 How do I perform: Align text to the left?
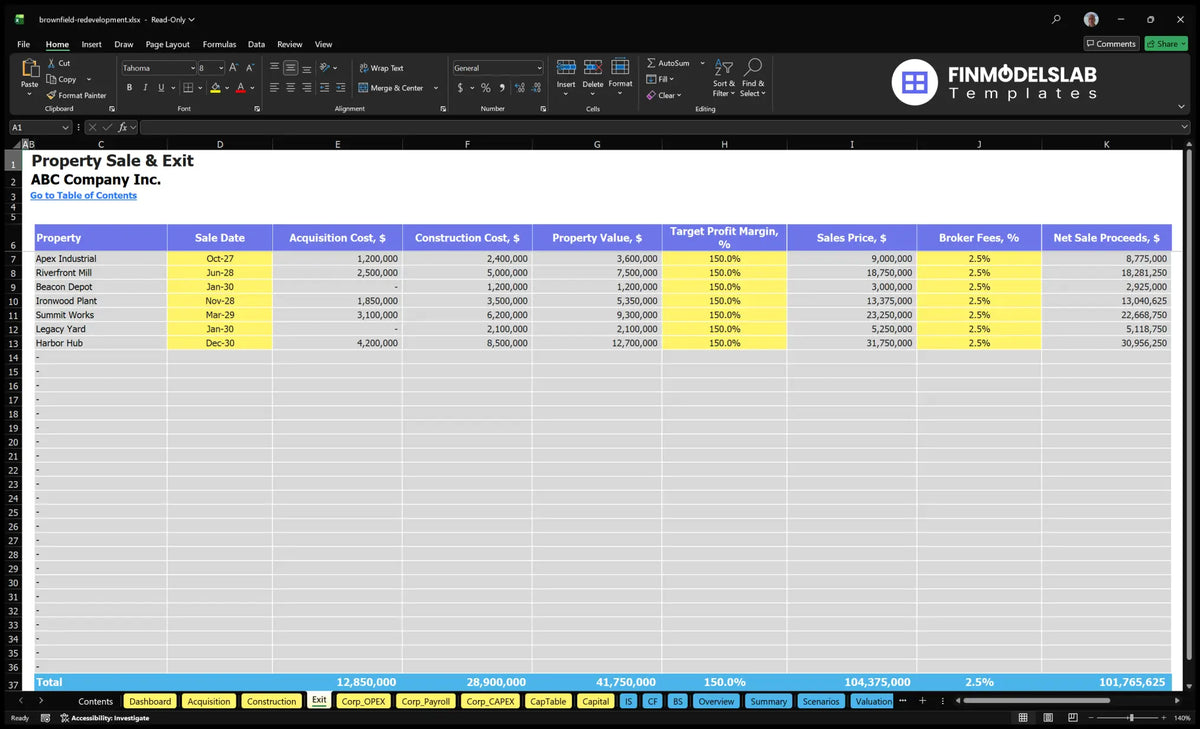click(x=275, y=88)
